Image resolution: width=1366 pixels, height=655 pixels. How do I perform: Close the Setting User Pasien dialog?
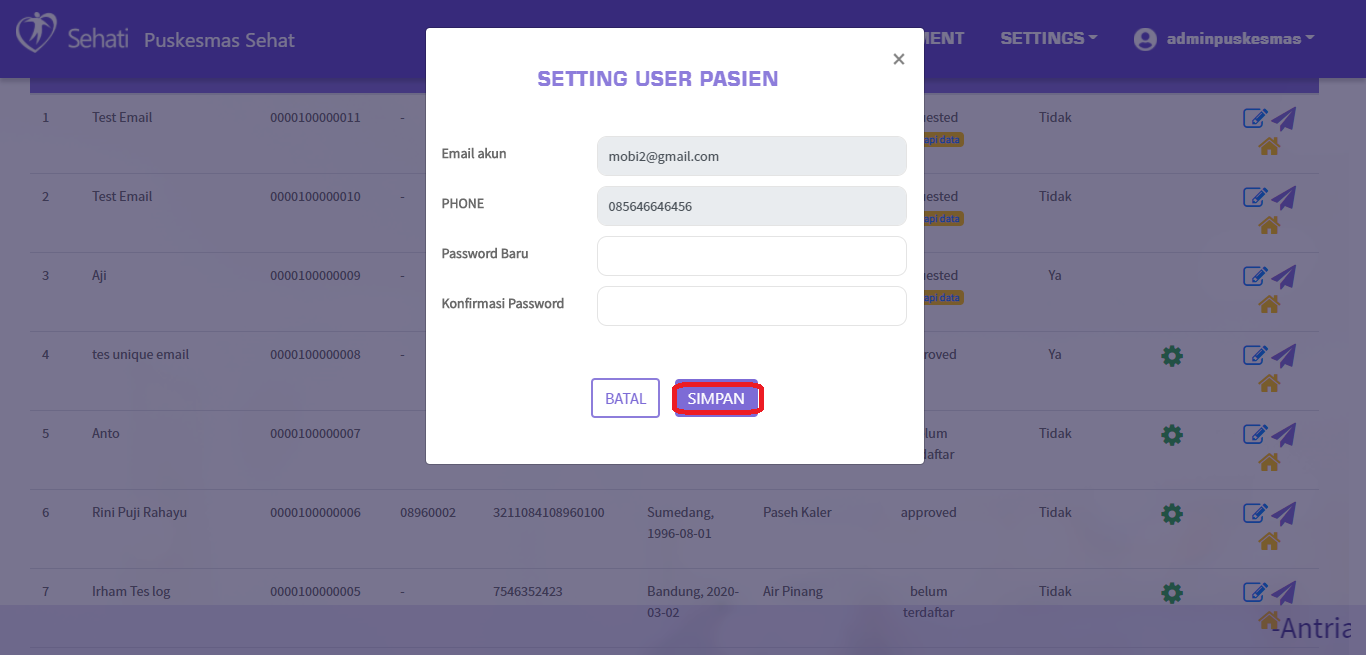point(898,60)
